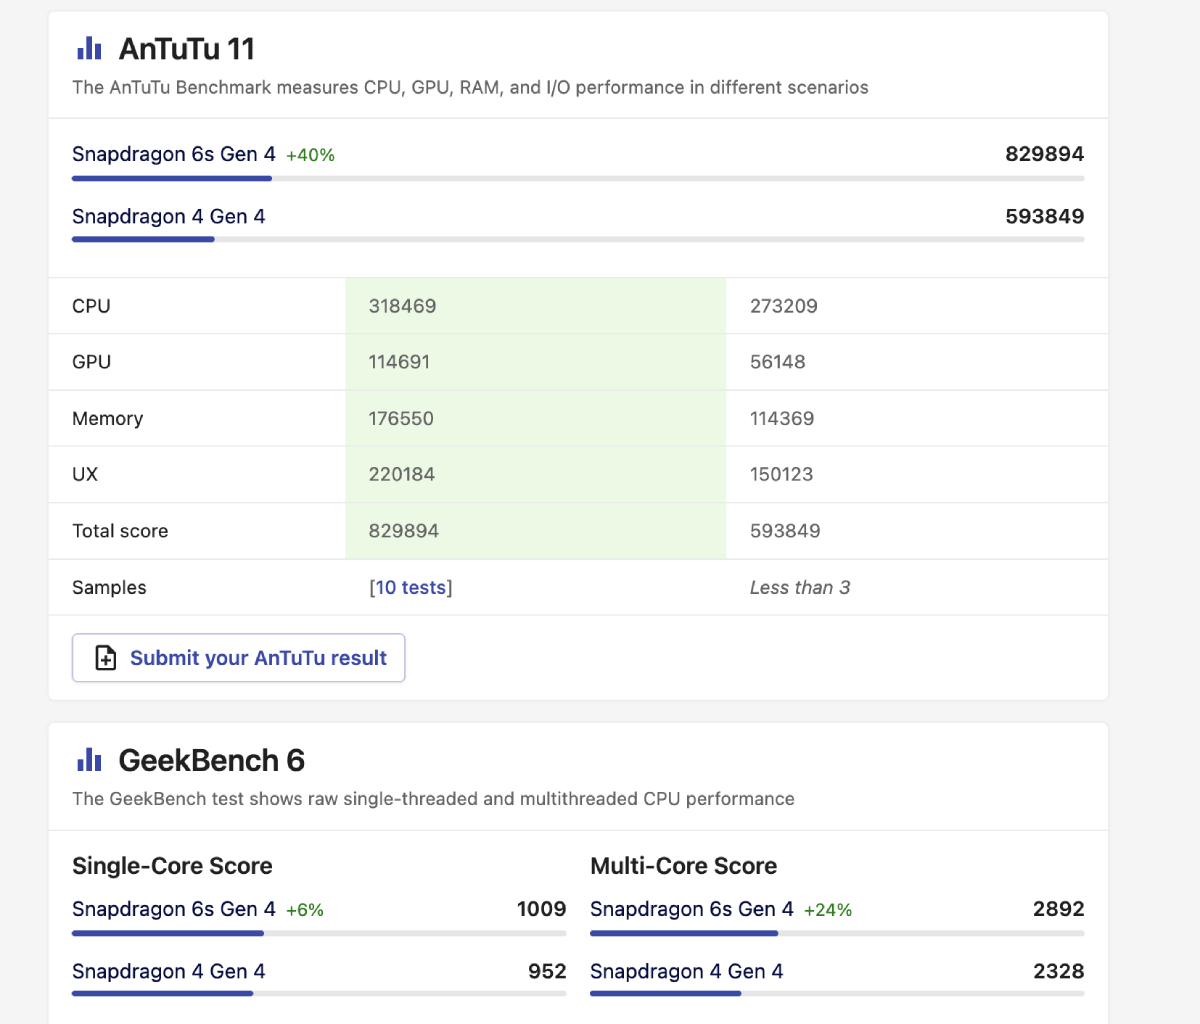Submit your AnTuTu result
The height and width of the screenshot is (1024, 1200).
238,658
